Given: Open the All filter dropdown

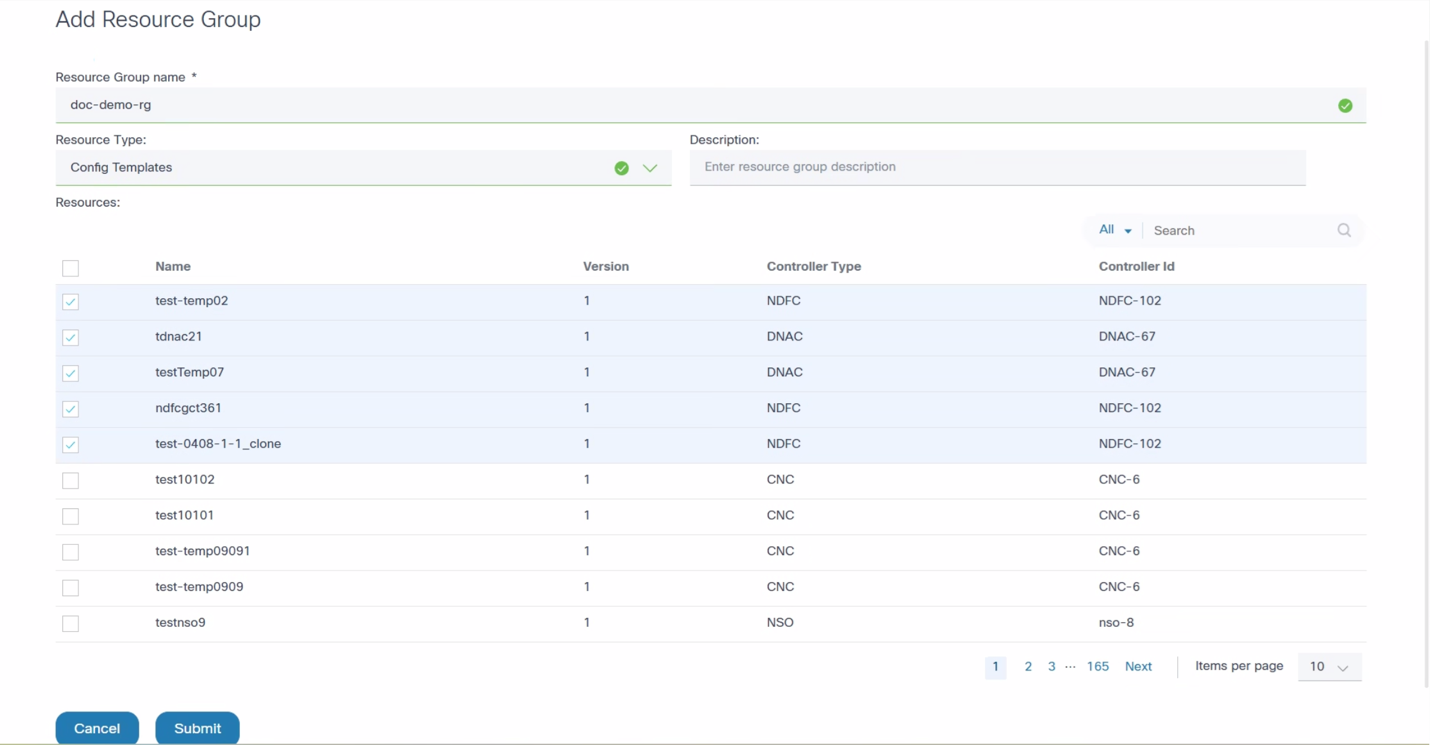Looking at the screenshot, I should (x=1114, y=230).
